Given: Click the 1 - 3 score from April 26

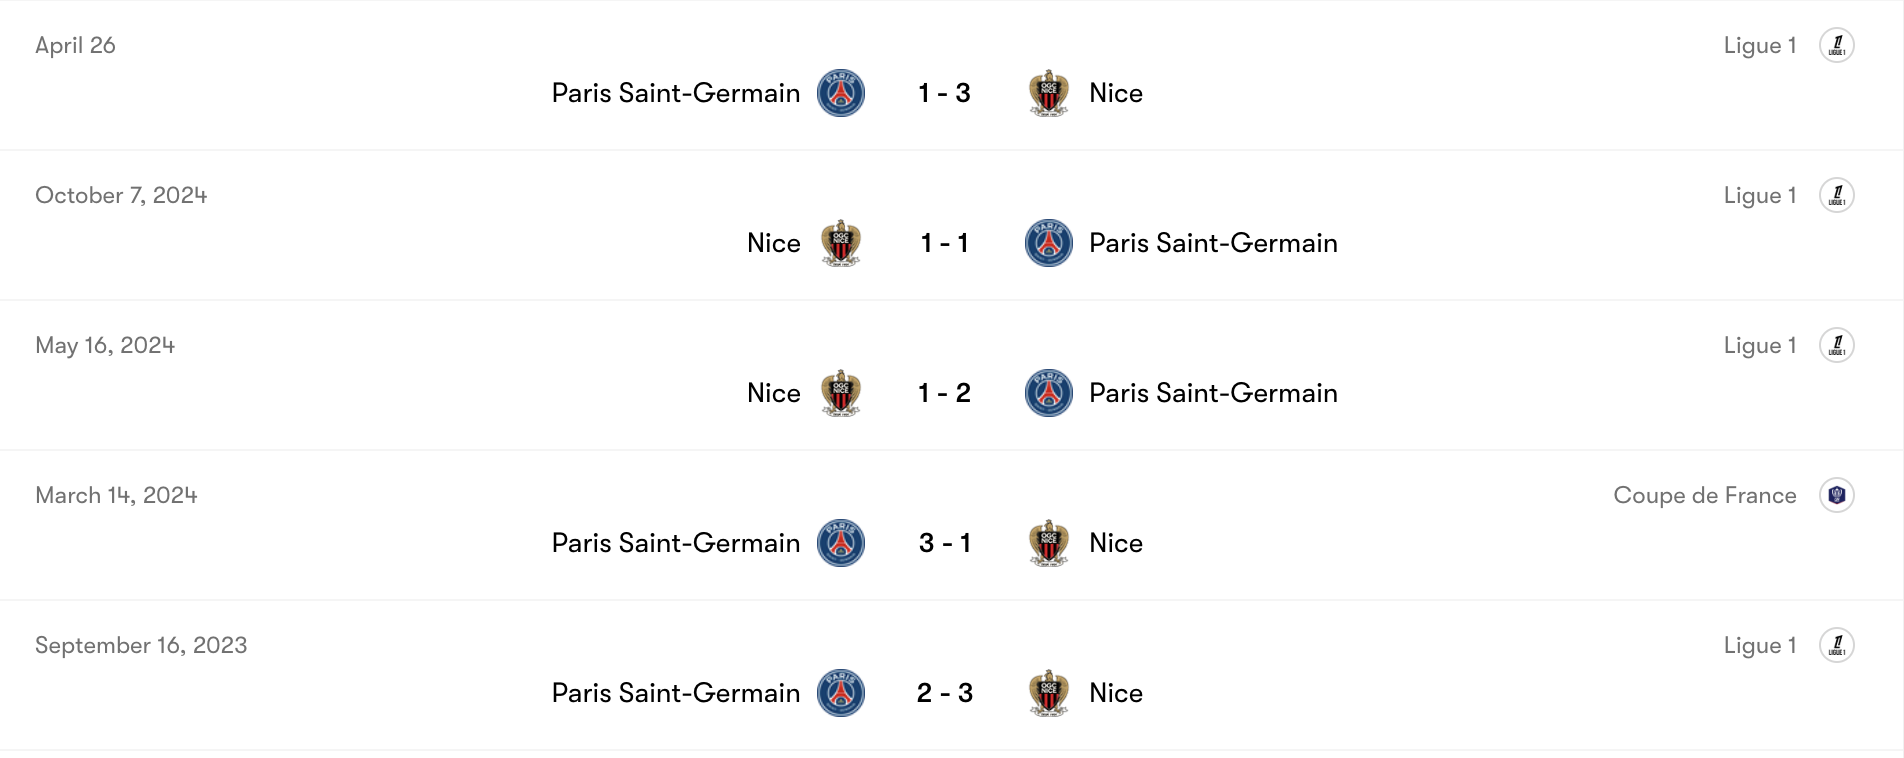Looking at the screenshot, I should (944, 92).
